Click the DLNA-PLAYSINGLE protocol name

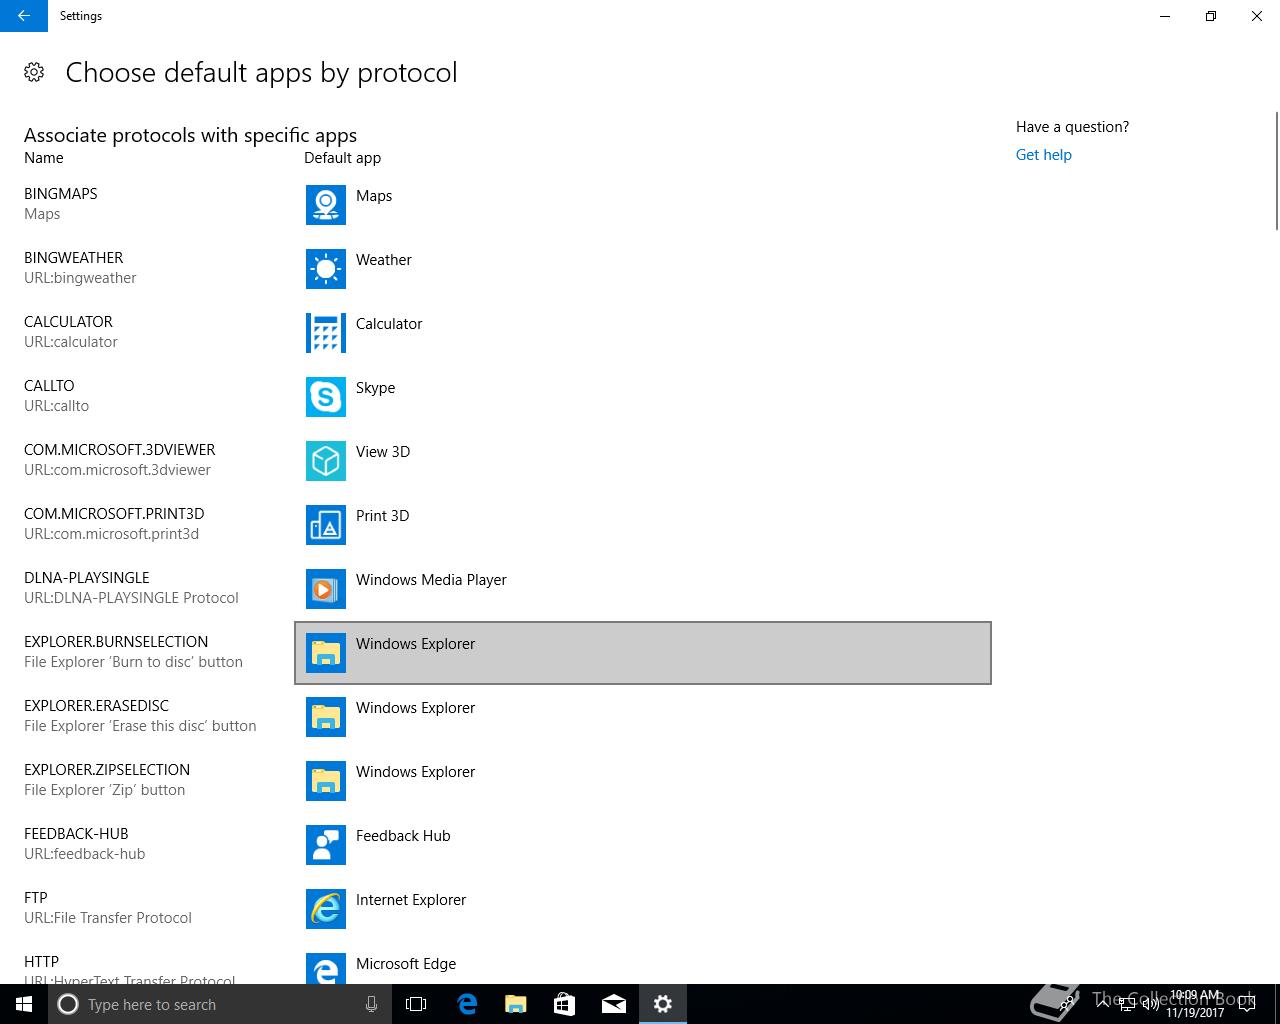[x=87, y=578]
